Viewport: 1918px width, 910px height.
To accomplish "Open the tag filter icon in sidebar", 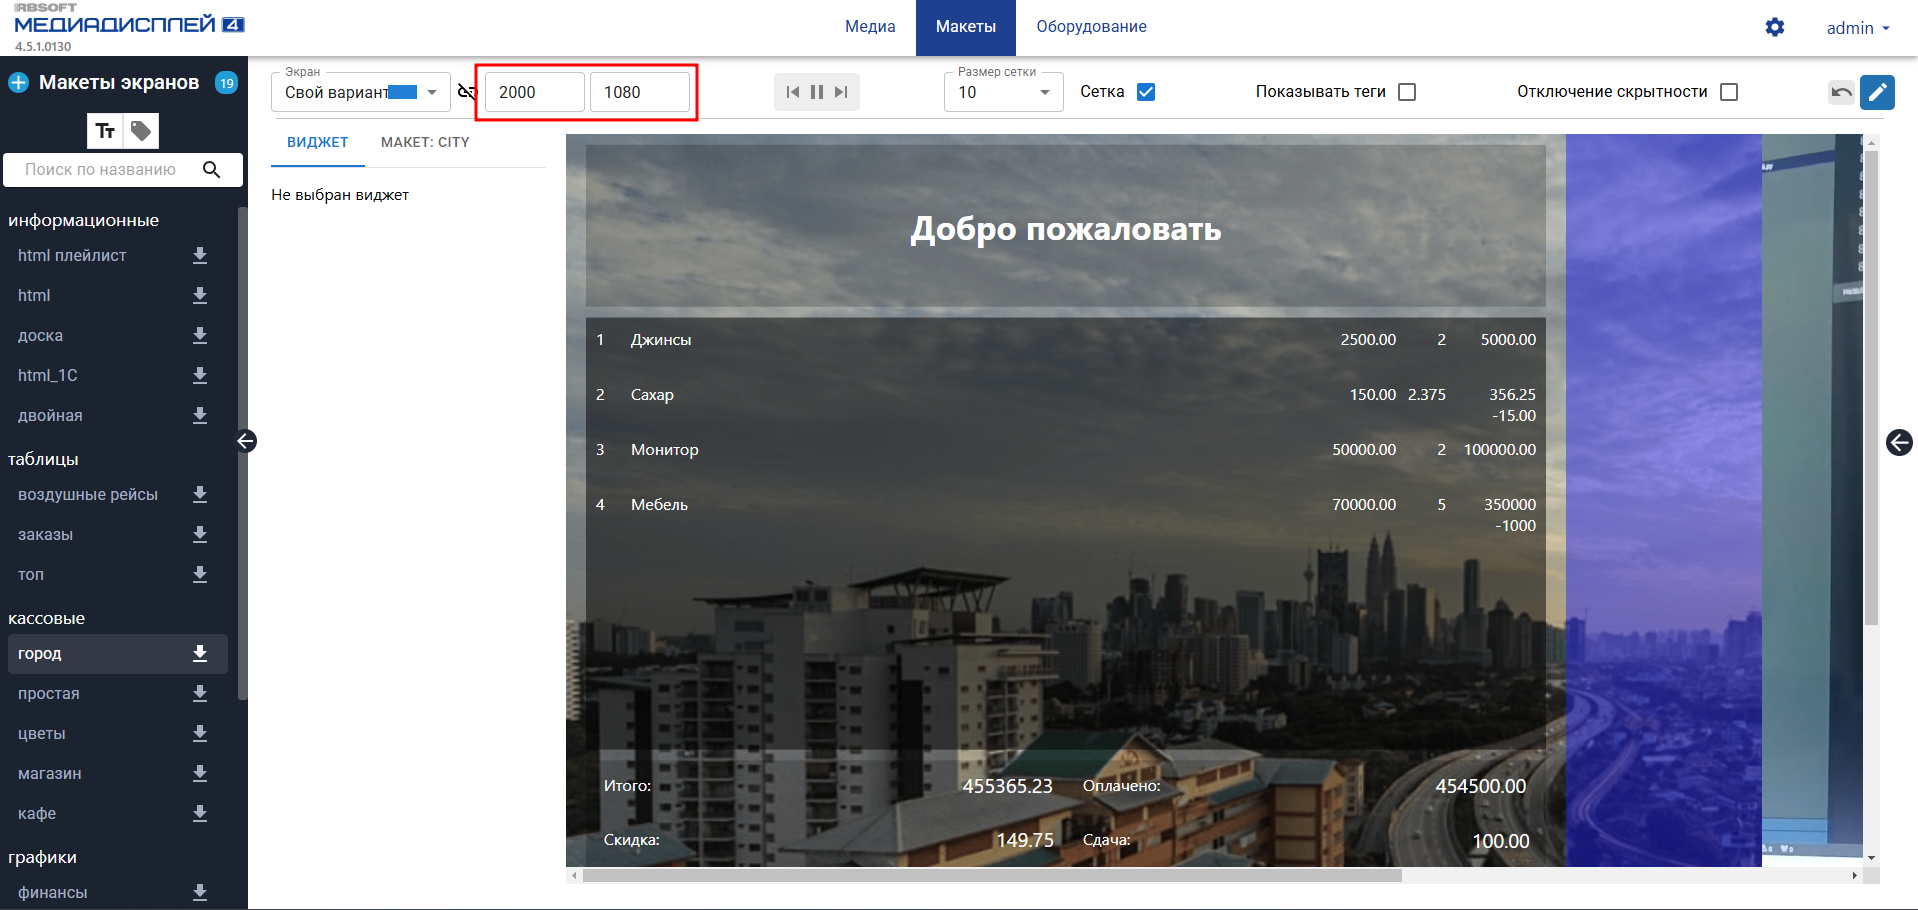I will (141, 131).
